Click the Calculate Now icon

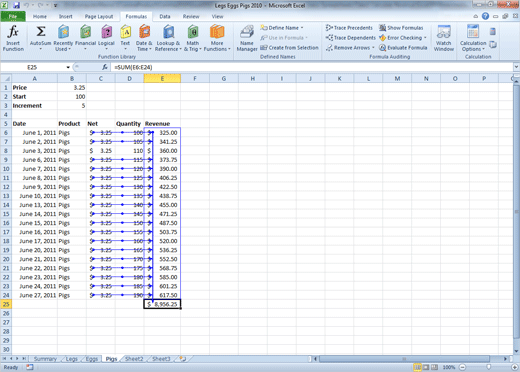pos(493,32)
